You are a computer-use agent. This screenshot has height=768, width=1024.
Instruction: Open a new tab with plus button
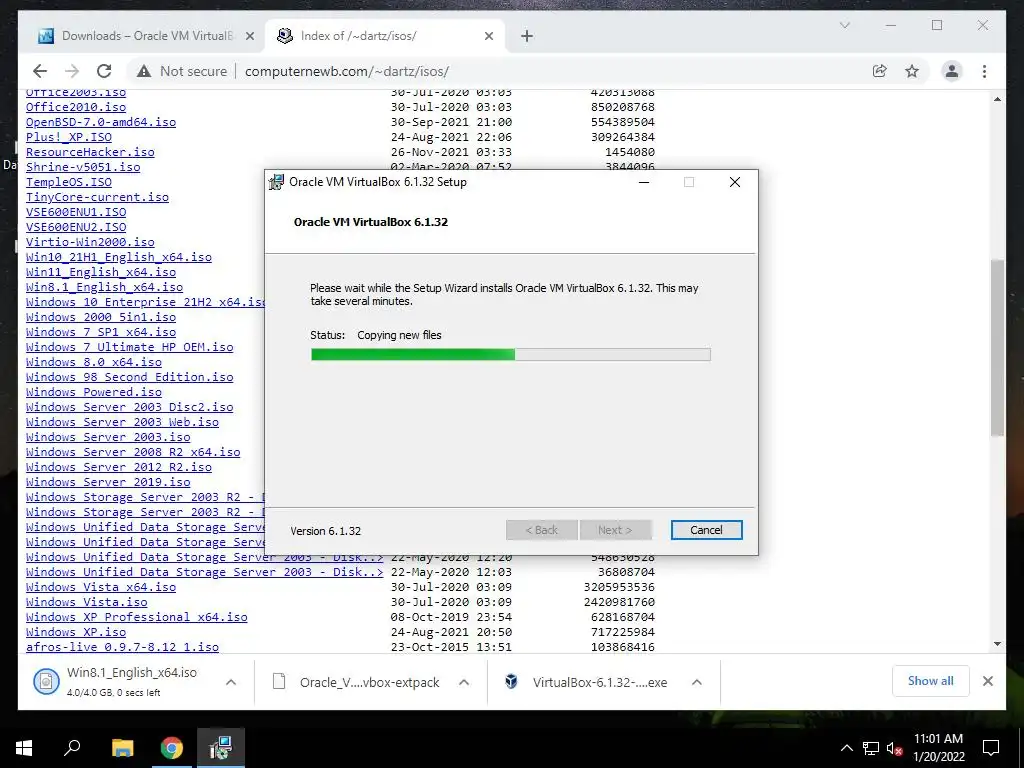pos(526,36)
